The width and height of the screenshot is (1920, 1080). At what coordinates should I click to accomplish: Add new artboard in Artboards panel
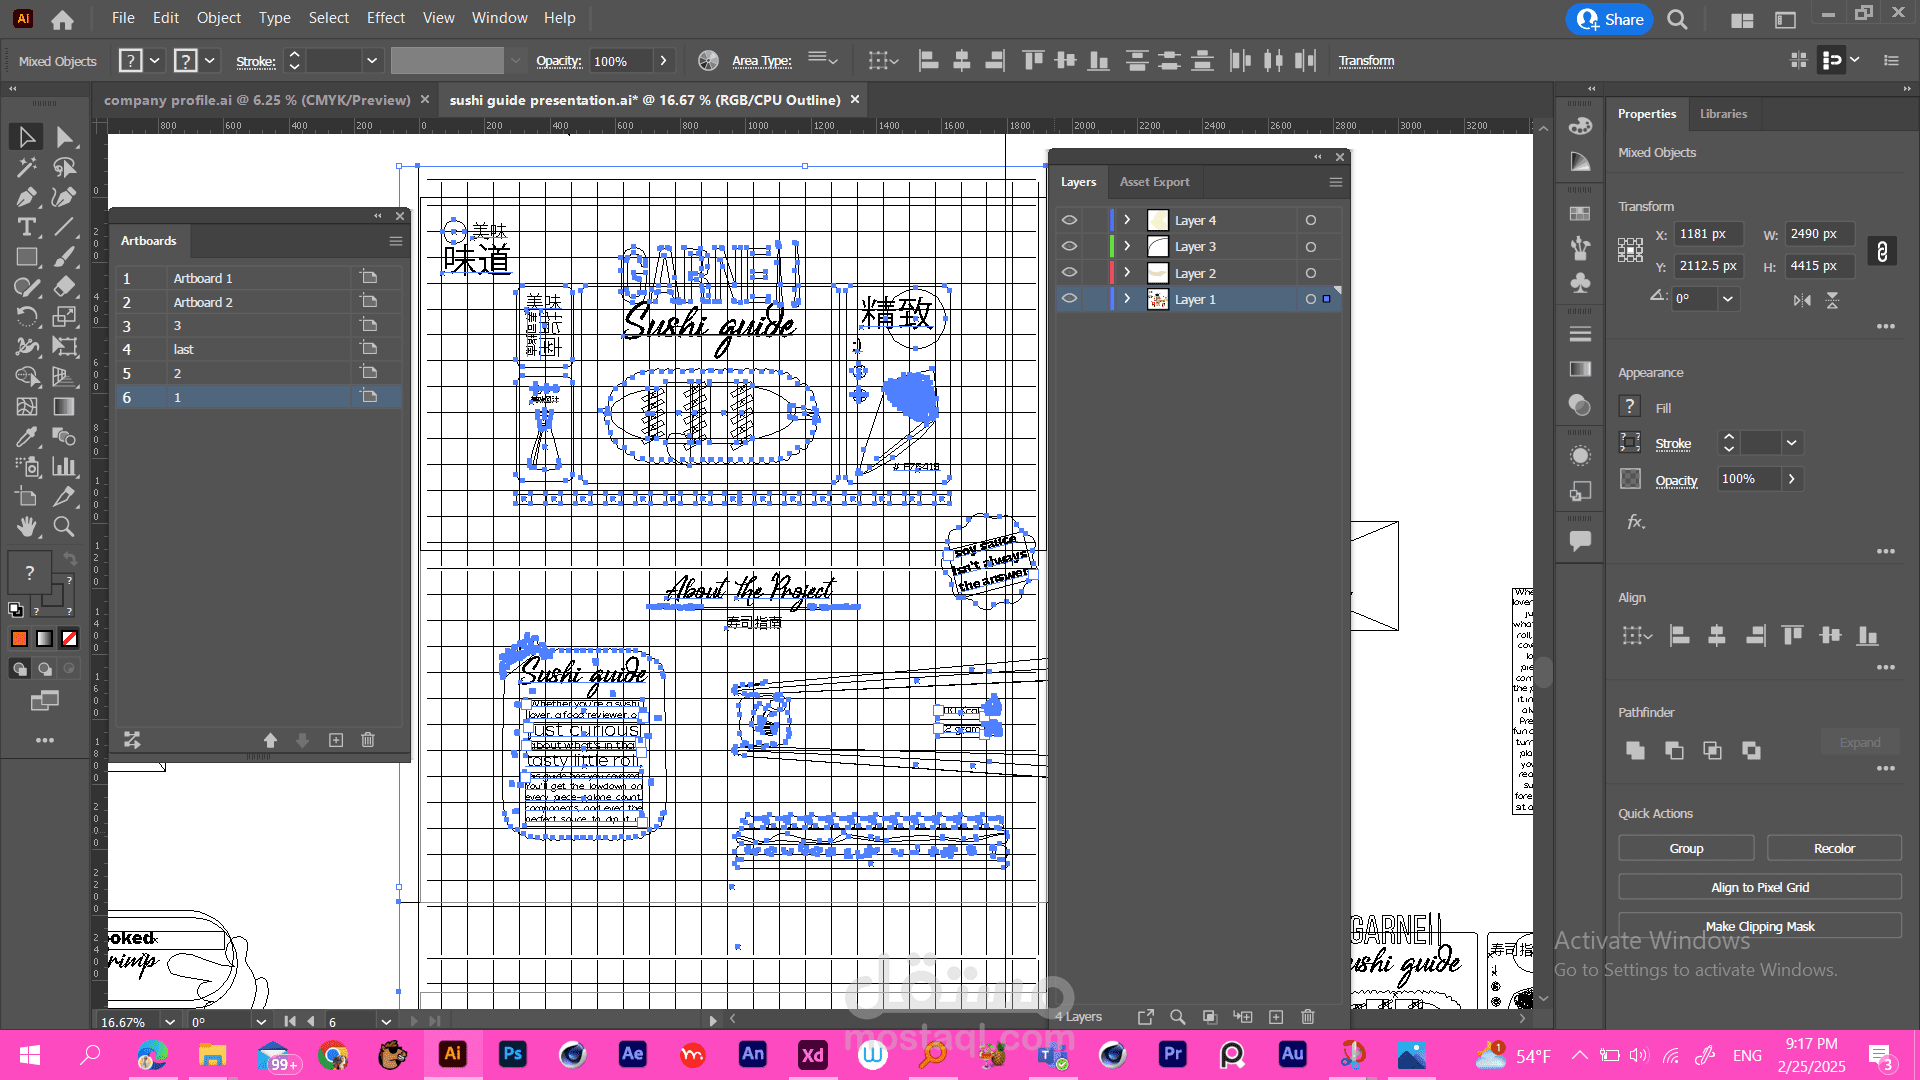(336, 740)
